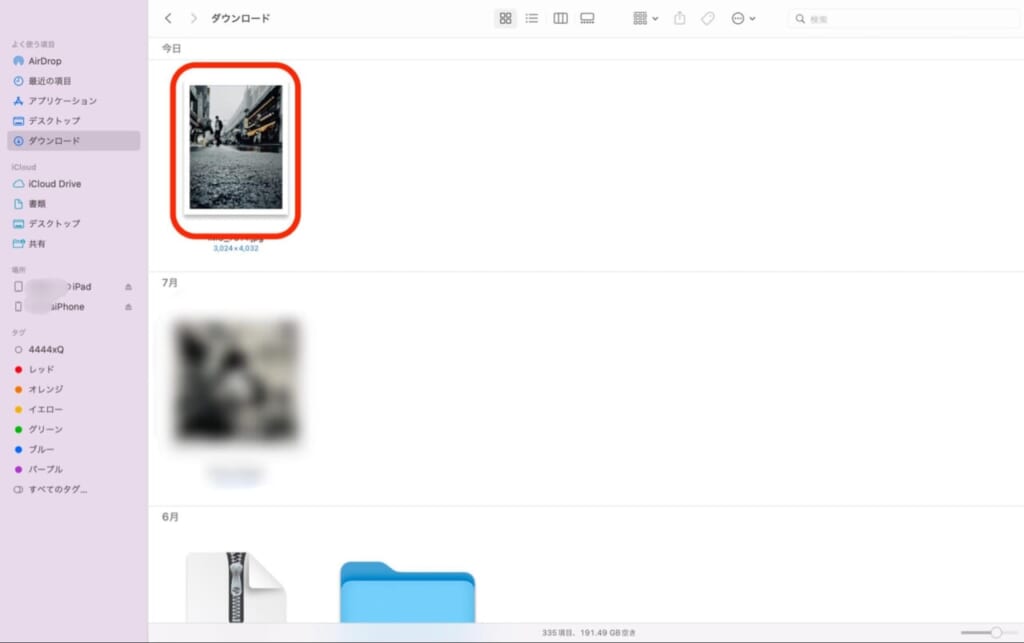1024x643 pixels.
Task: Click the status bar item count text
Action: 588,633
